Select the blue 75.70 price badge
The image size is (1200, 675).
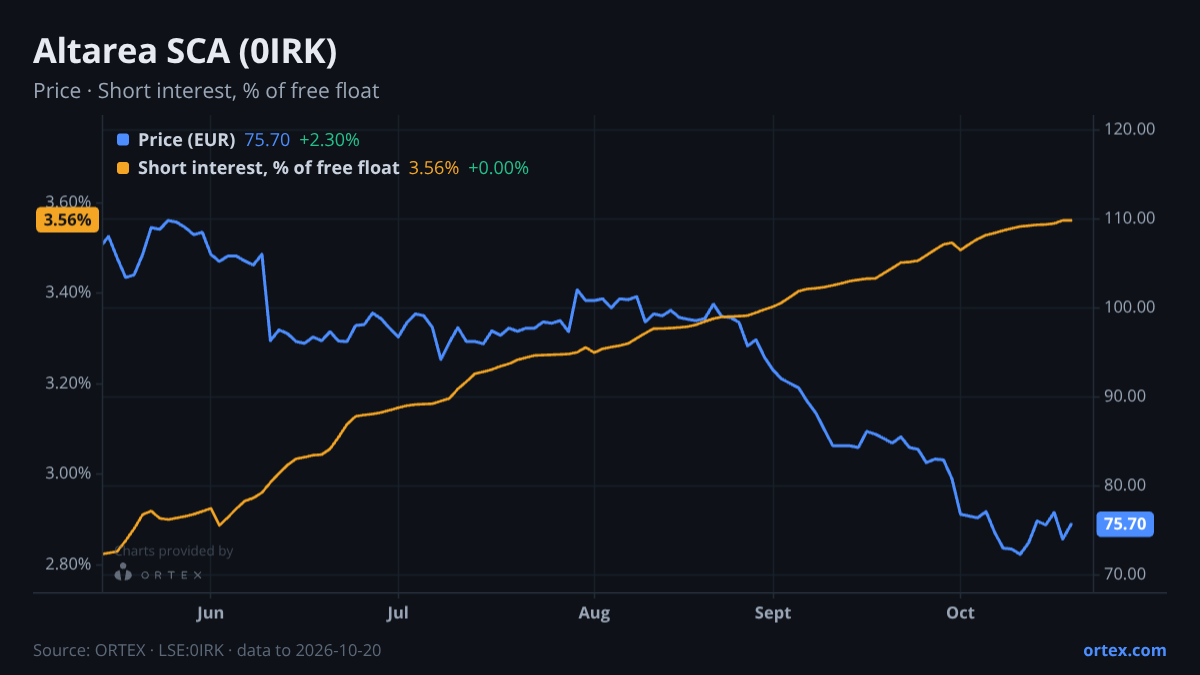[1127, 524]
